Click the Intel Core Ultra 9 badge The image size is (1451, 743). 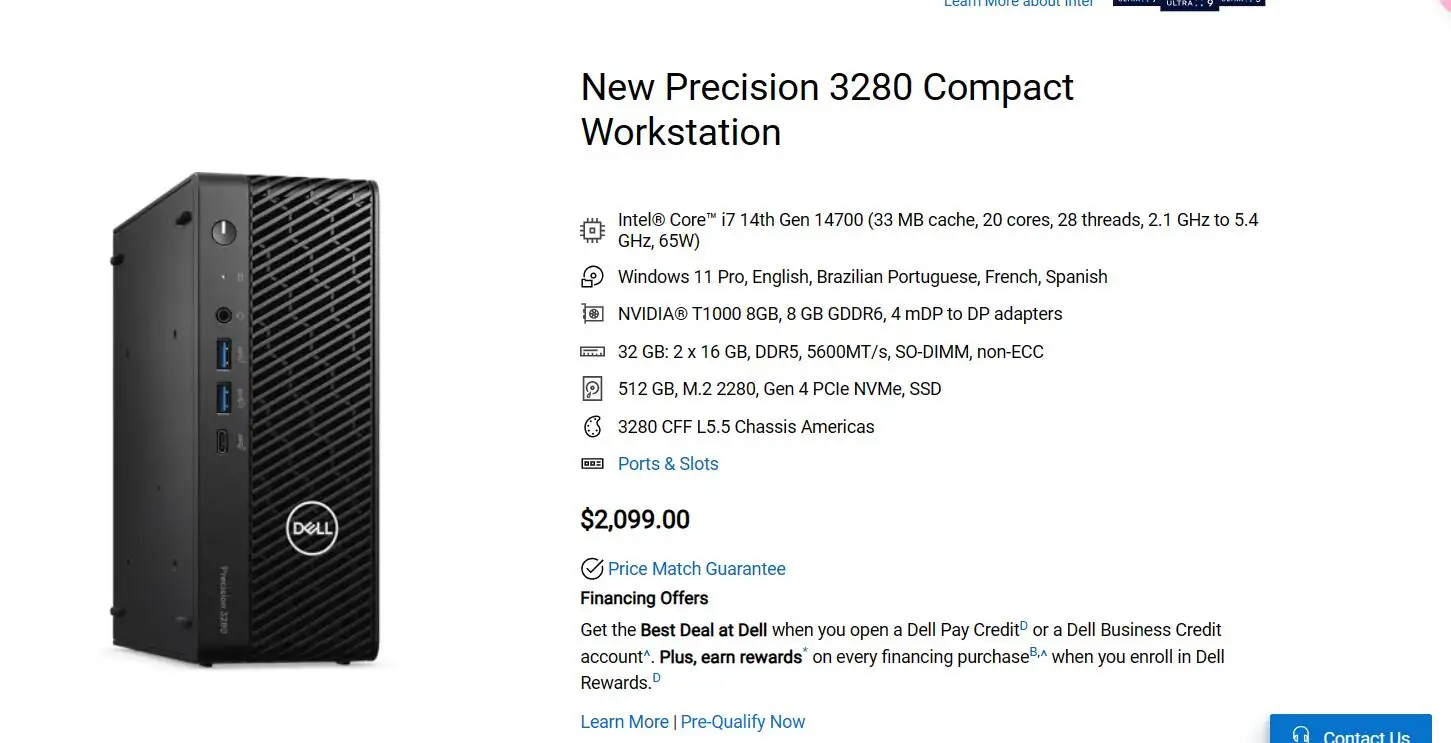[x=1188, y=5]
